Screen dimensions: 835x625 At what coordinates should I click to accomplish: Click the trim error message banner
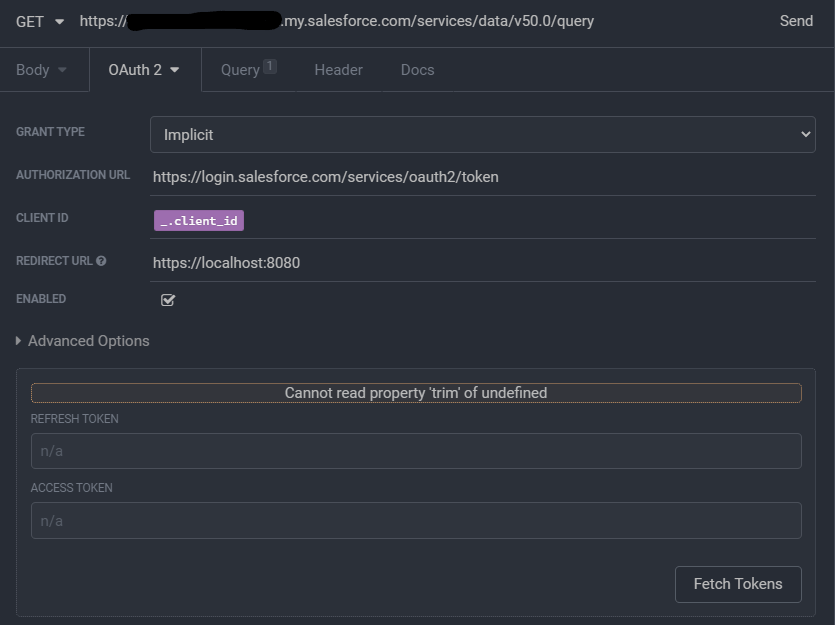click(x=416, y=392)
